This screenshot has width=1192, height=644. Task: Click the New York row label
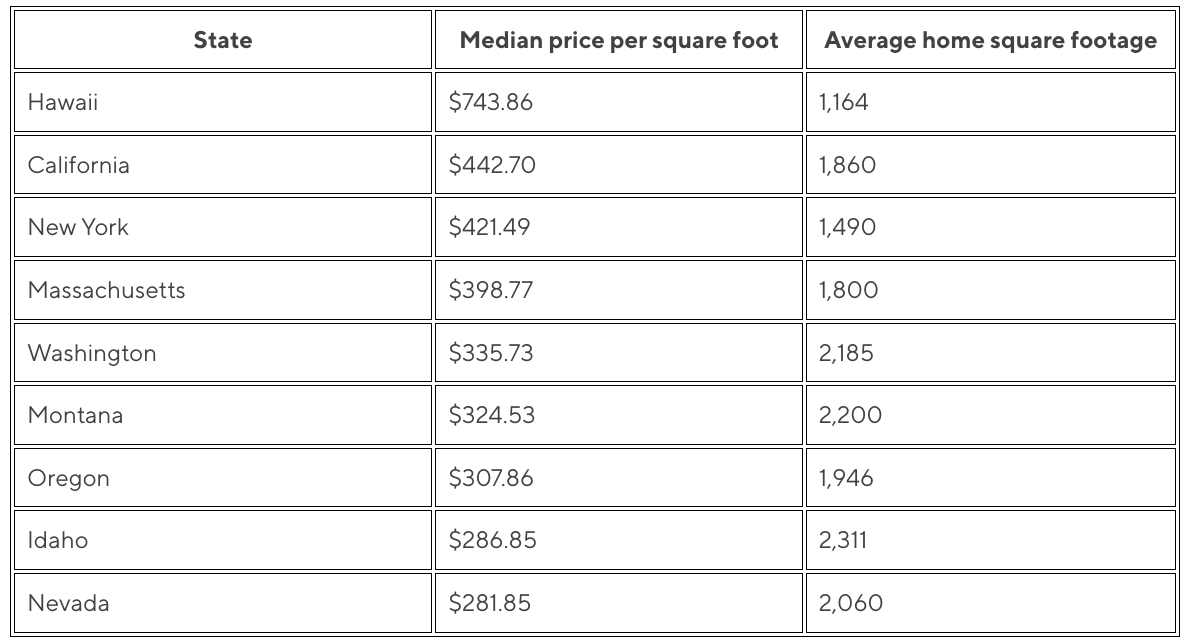[223, 227]
